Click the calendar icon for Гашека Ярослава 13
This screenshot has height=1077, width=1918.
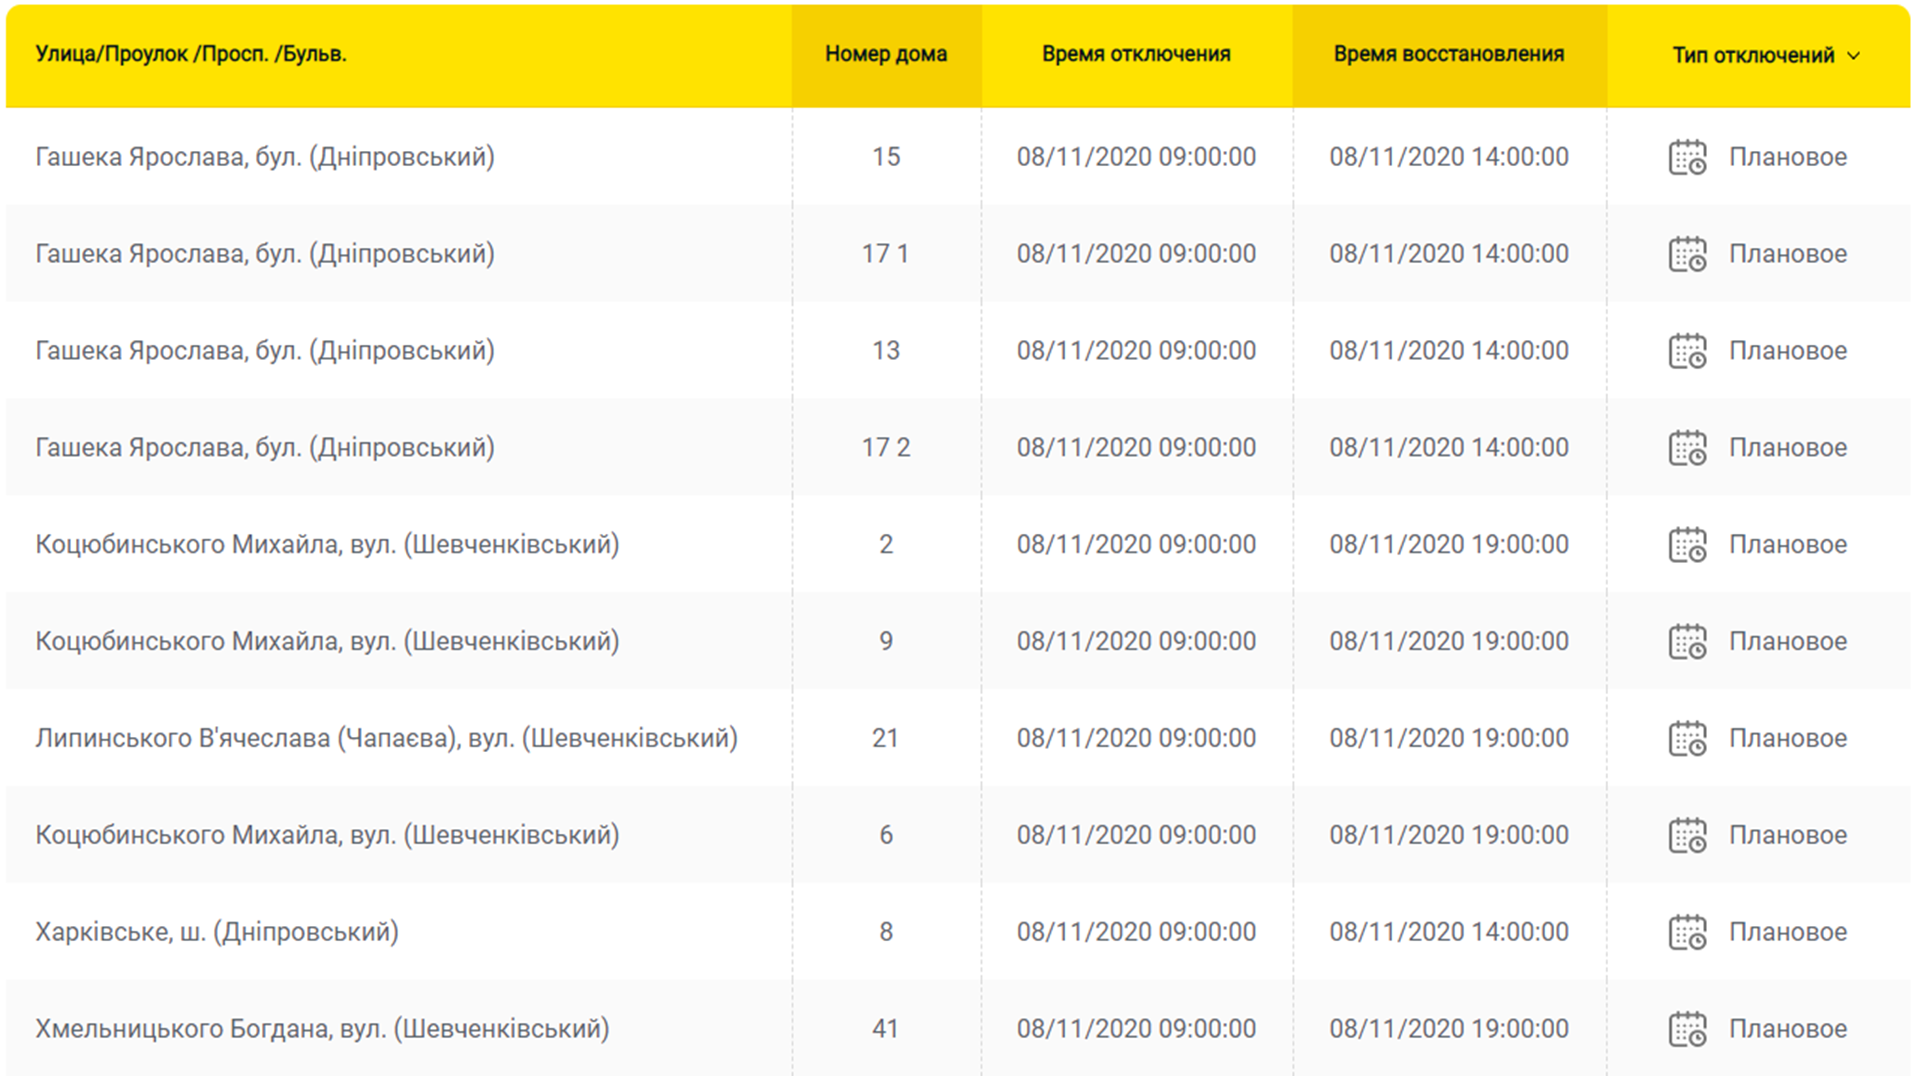[1687, 352]
